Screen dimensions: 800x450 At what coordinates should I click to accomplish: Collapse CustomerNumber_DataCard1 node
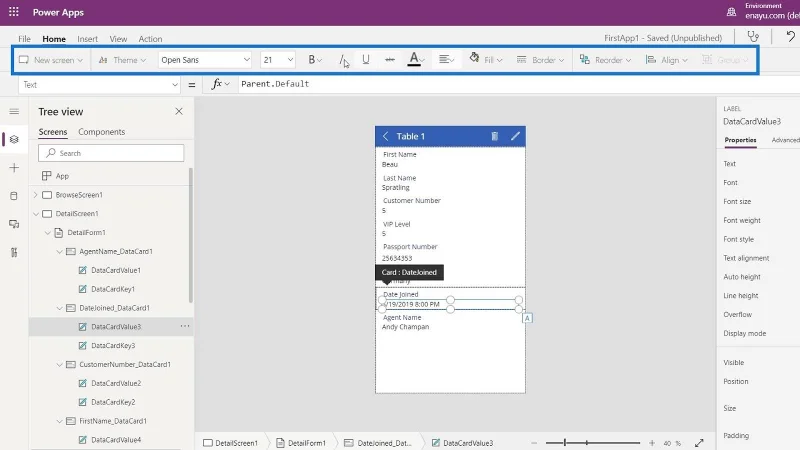[x=59, y=365]
